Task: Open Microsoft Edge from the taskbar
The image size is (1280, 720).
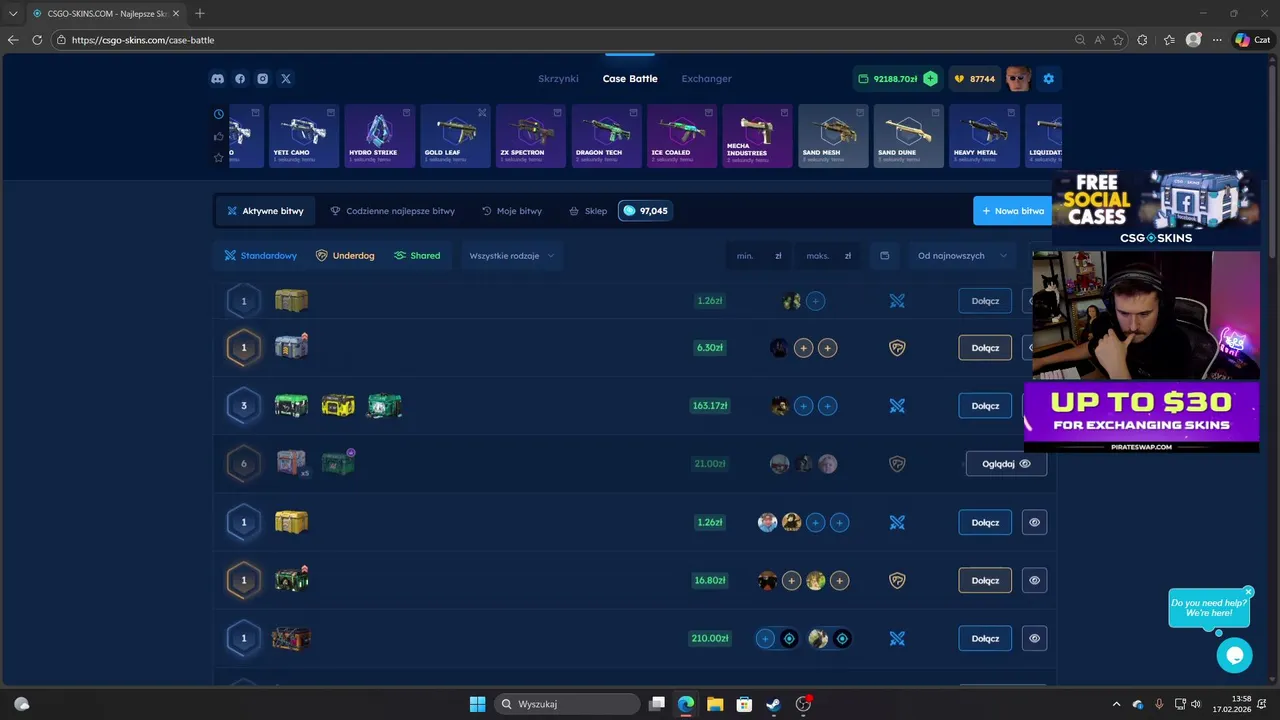Action: [686, 704]
